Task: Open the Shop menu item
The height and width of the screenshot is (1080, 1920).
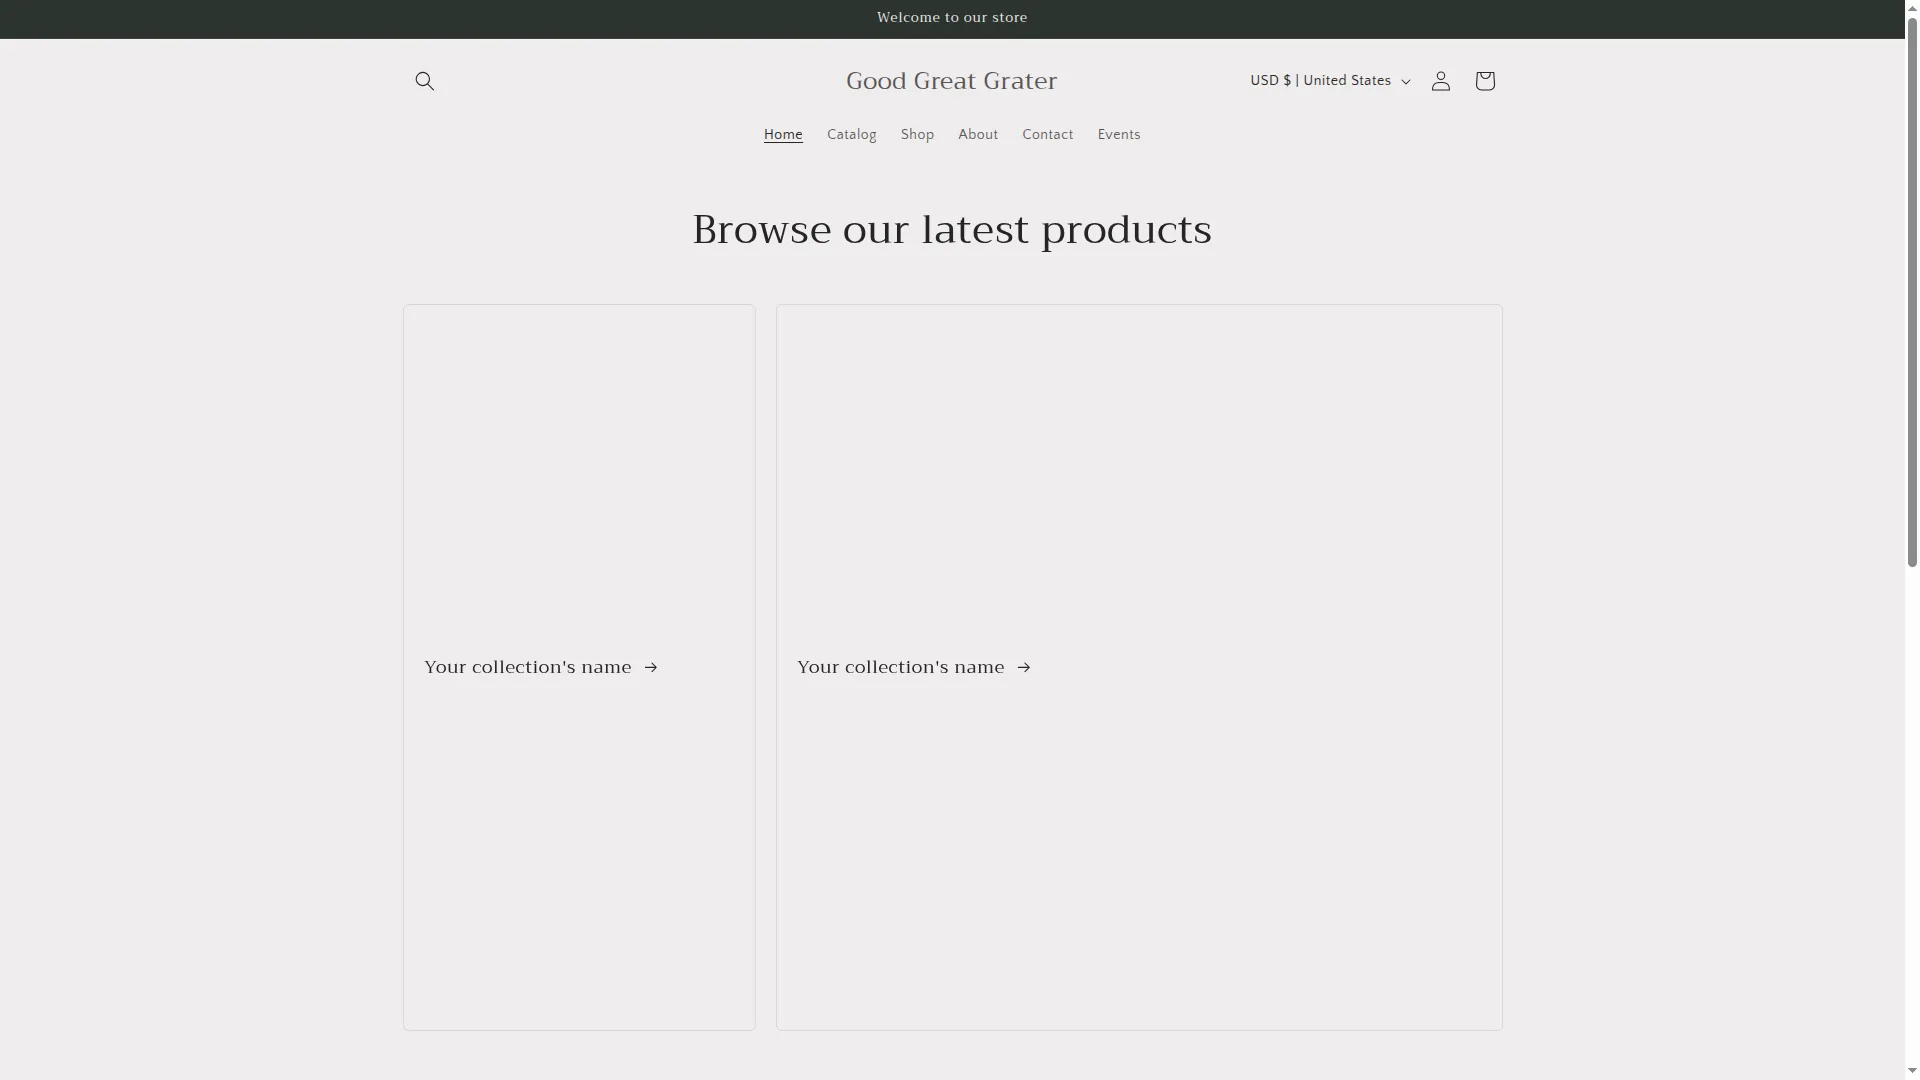Action: pos(917,135)
